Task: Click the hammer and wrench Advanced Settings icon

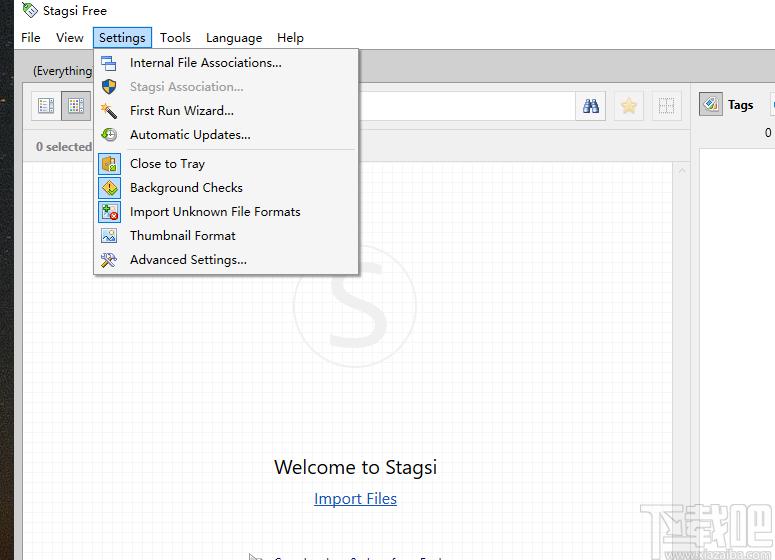Action: [109, 260]
